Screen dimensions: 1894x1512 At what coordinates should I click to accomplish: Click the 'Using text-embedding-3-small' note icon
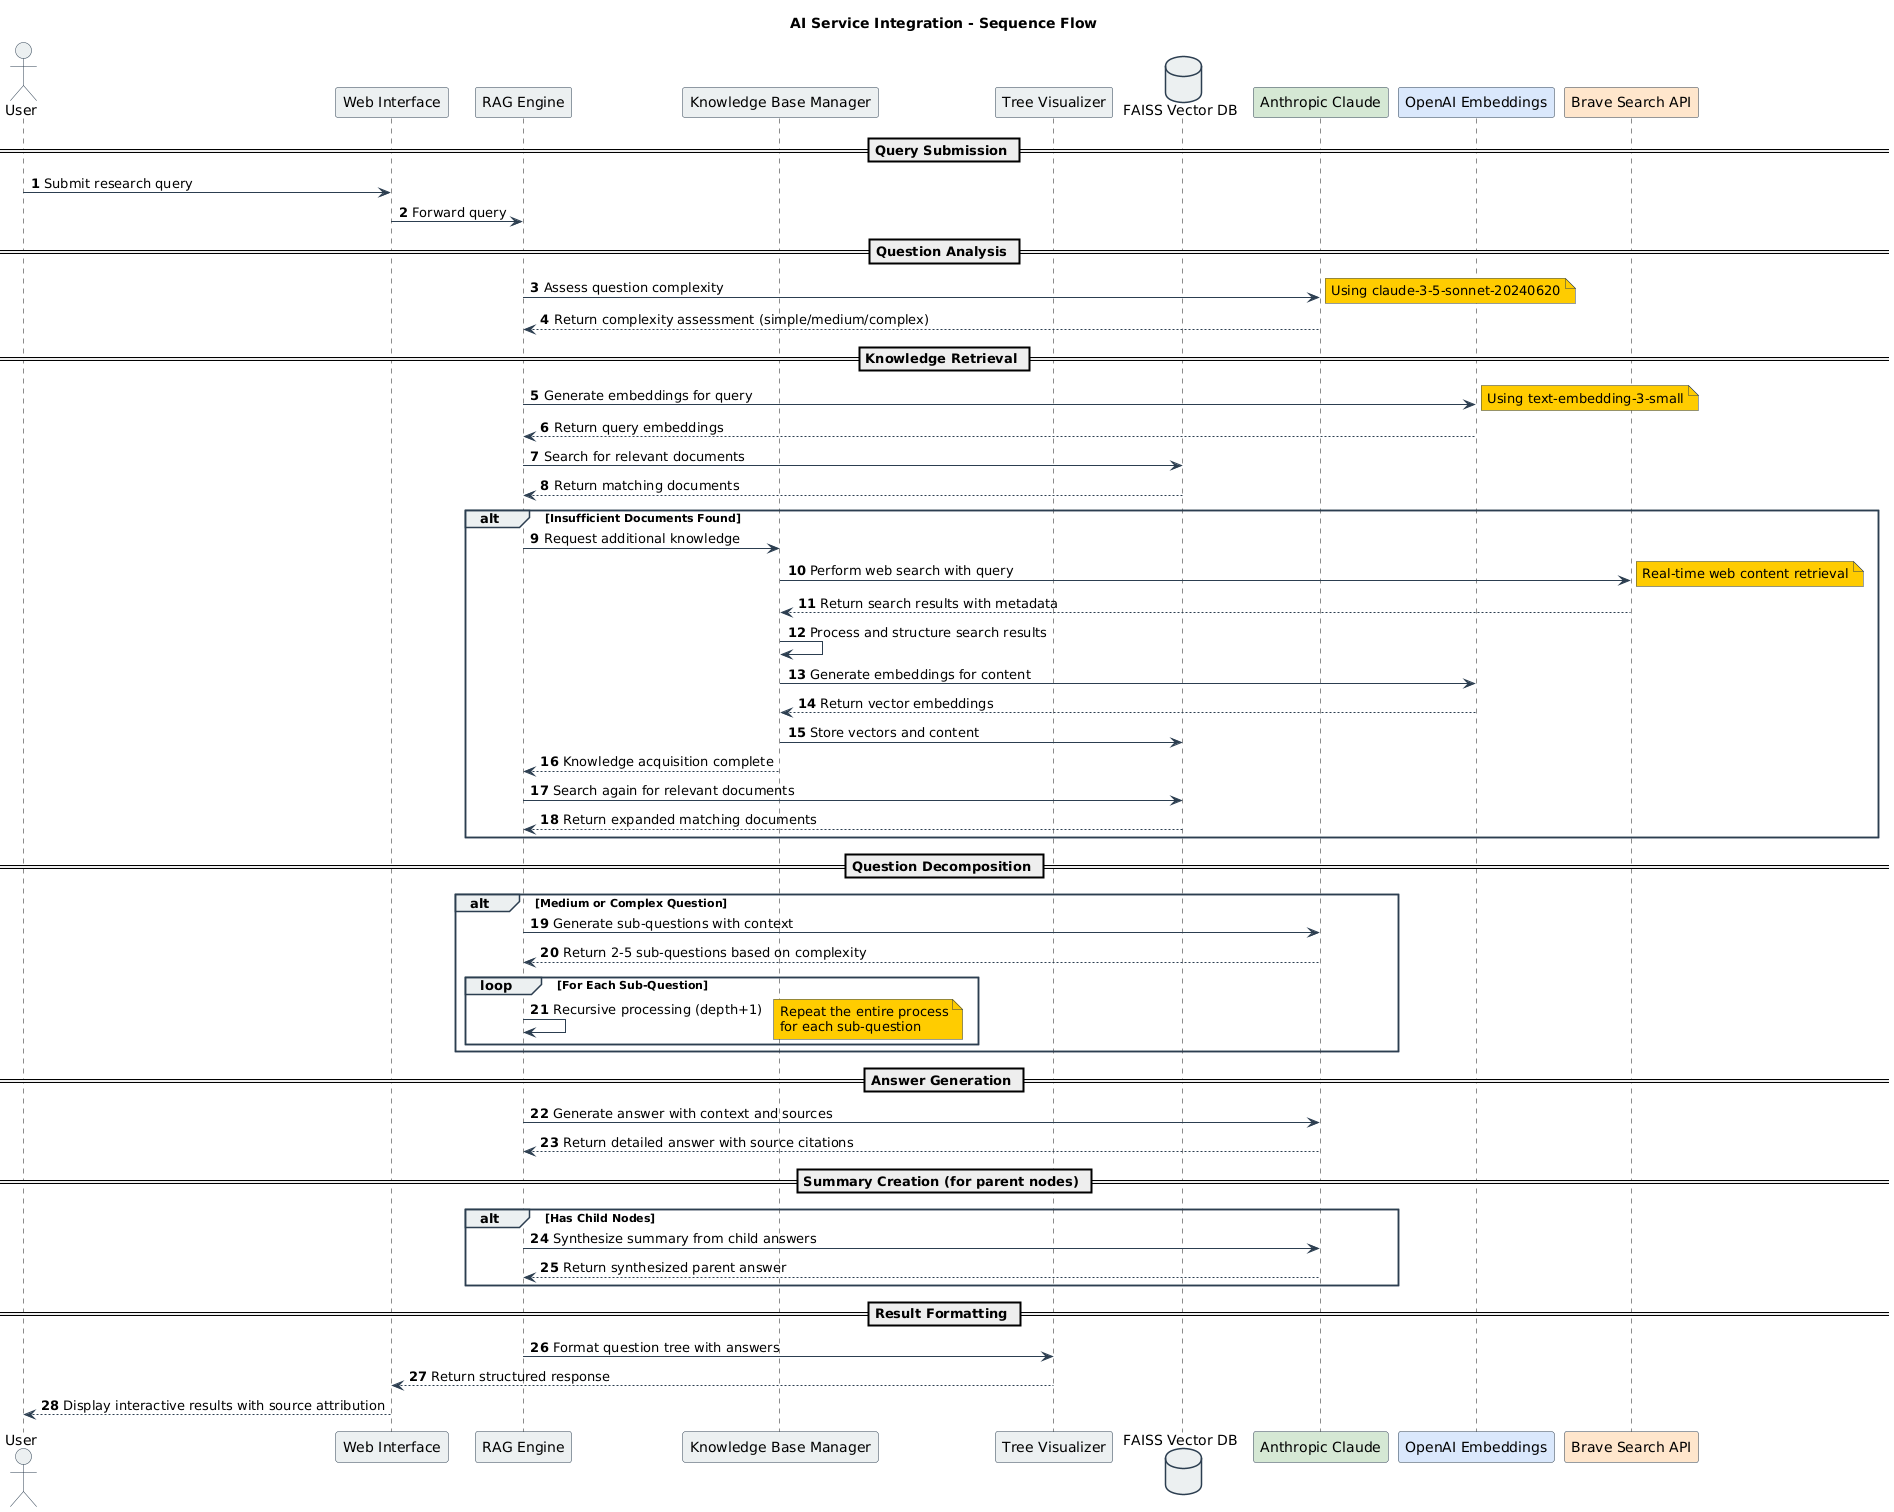[1588, 398]
